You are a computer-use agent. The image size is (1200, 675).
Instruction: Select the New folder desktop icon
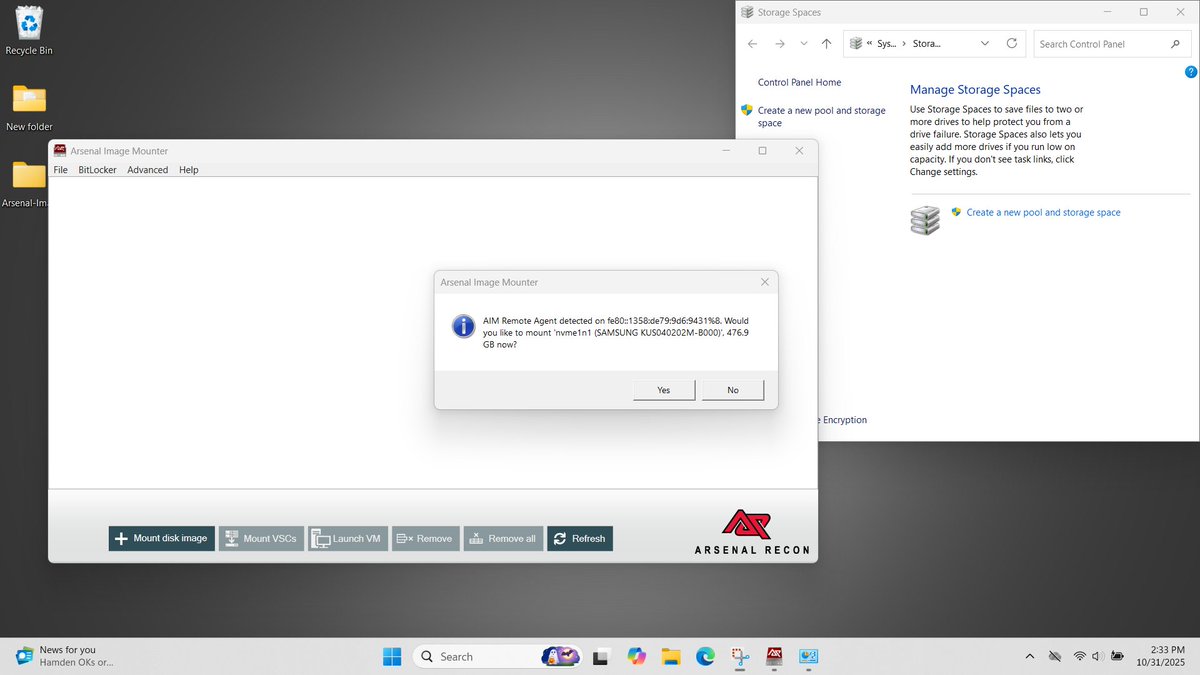(29, 108)
